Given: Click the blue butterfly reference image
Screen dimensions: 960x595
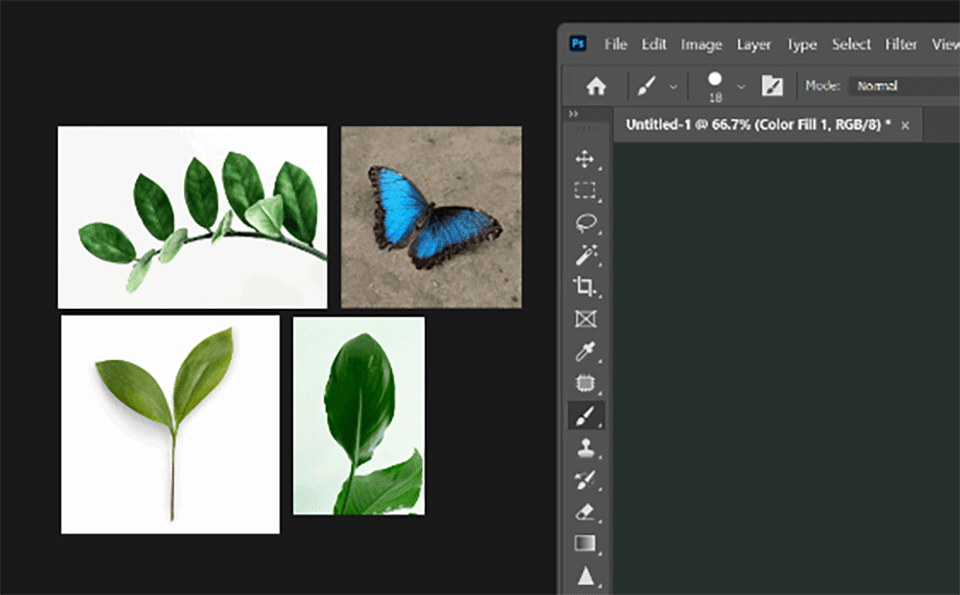Looking at the screenshot, I should coord(431,217).
